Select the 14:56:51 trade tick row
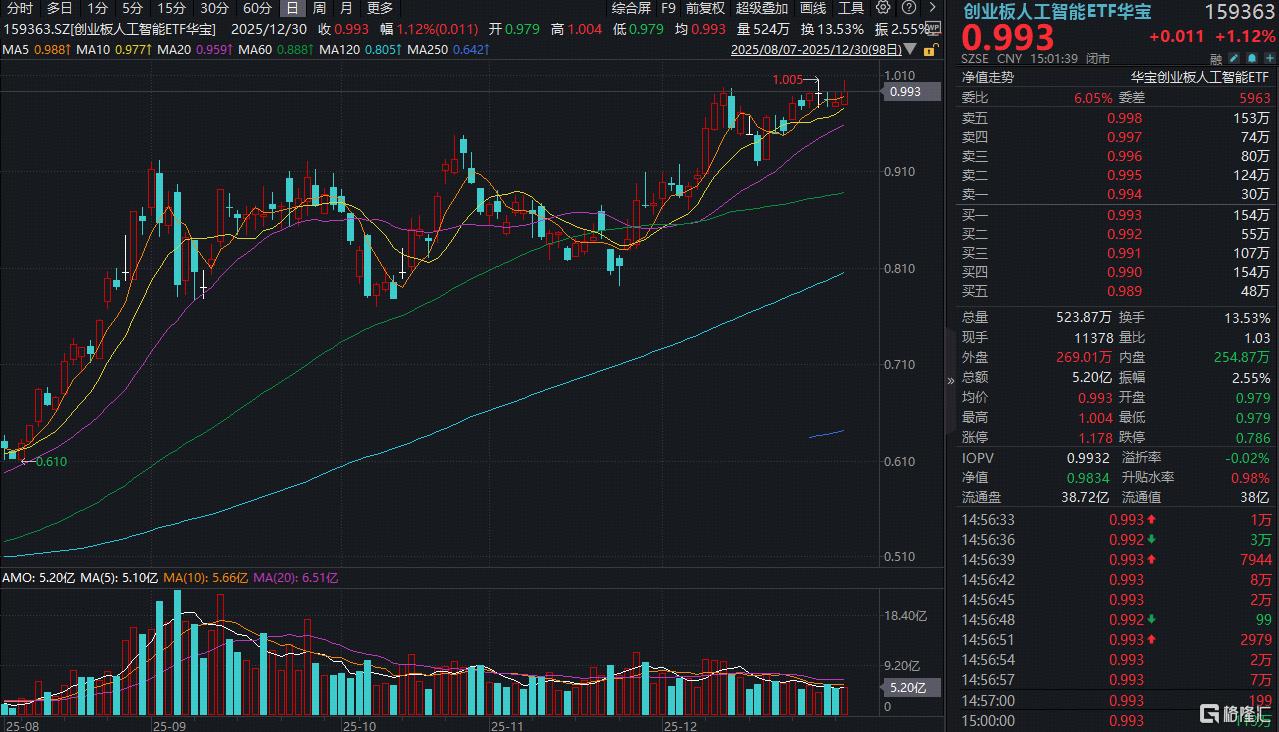1279x732 pixels. (1116, 640)
